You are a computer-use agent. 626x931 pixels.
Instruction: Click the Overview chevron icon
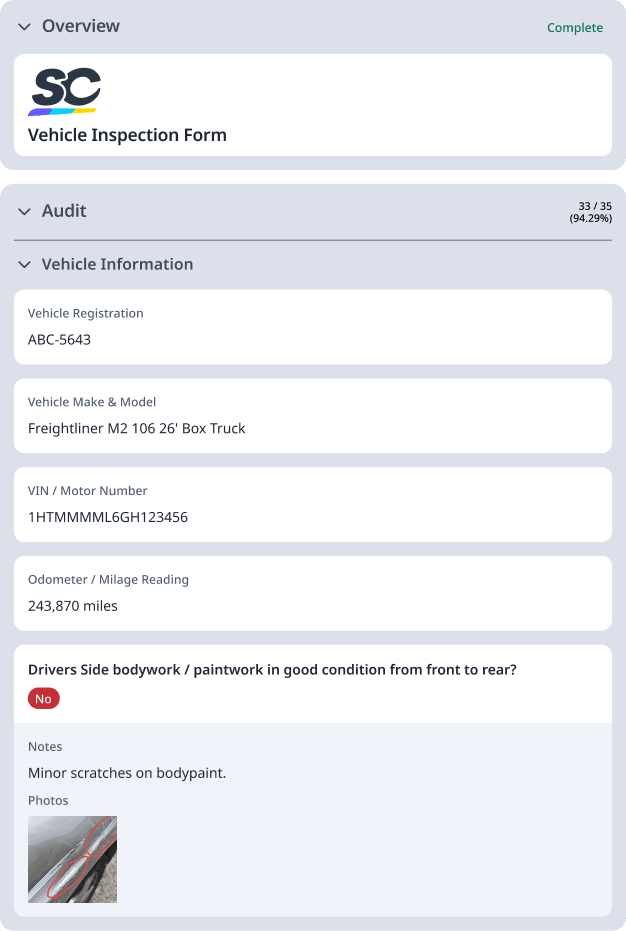pyautogui.click(x=24, y=27)
